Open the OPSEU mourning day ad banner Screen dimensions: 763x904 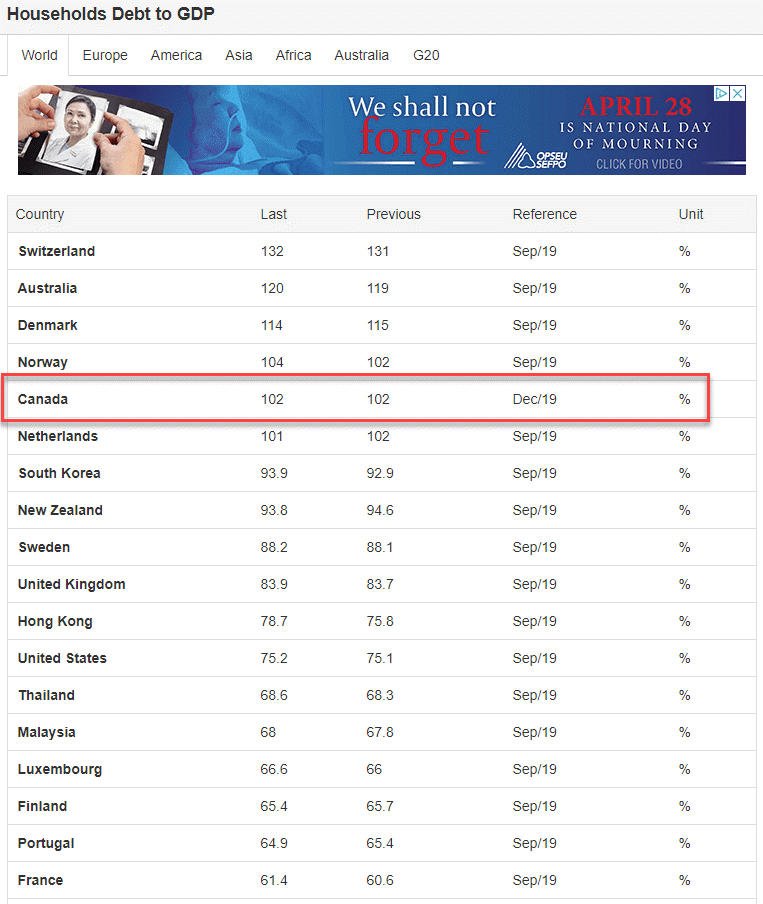(382, 130)
